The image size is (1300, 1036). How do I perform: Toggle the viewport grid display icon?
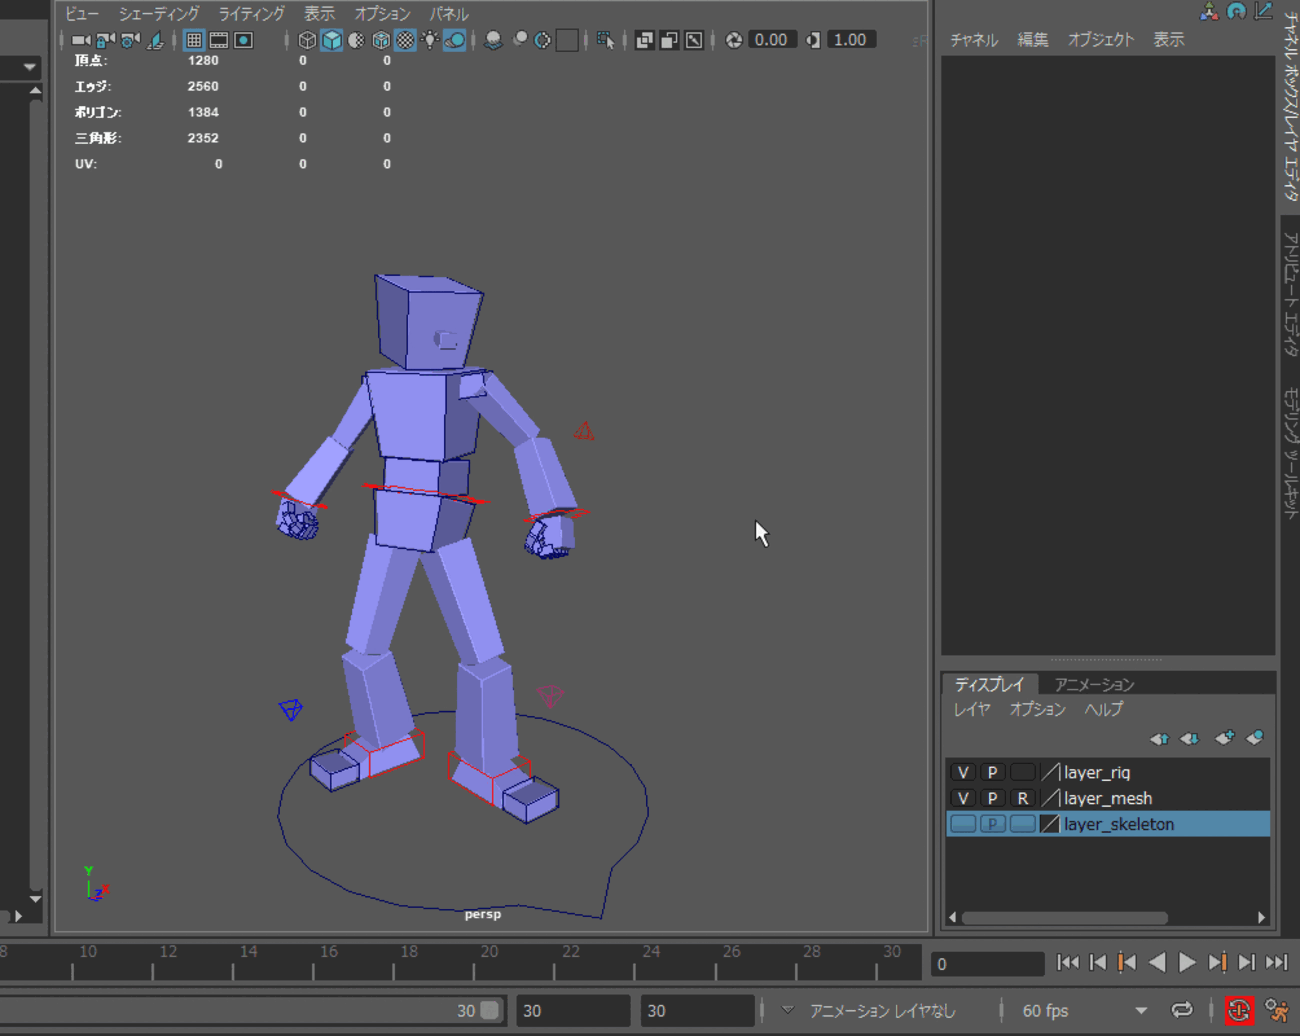tap(194, 40)
